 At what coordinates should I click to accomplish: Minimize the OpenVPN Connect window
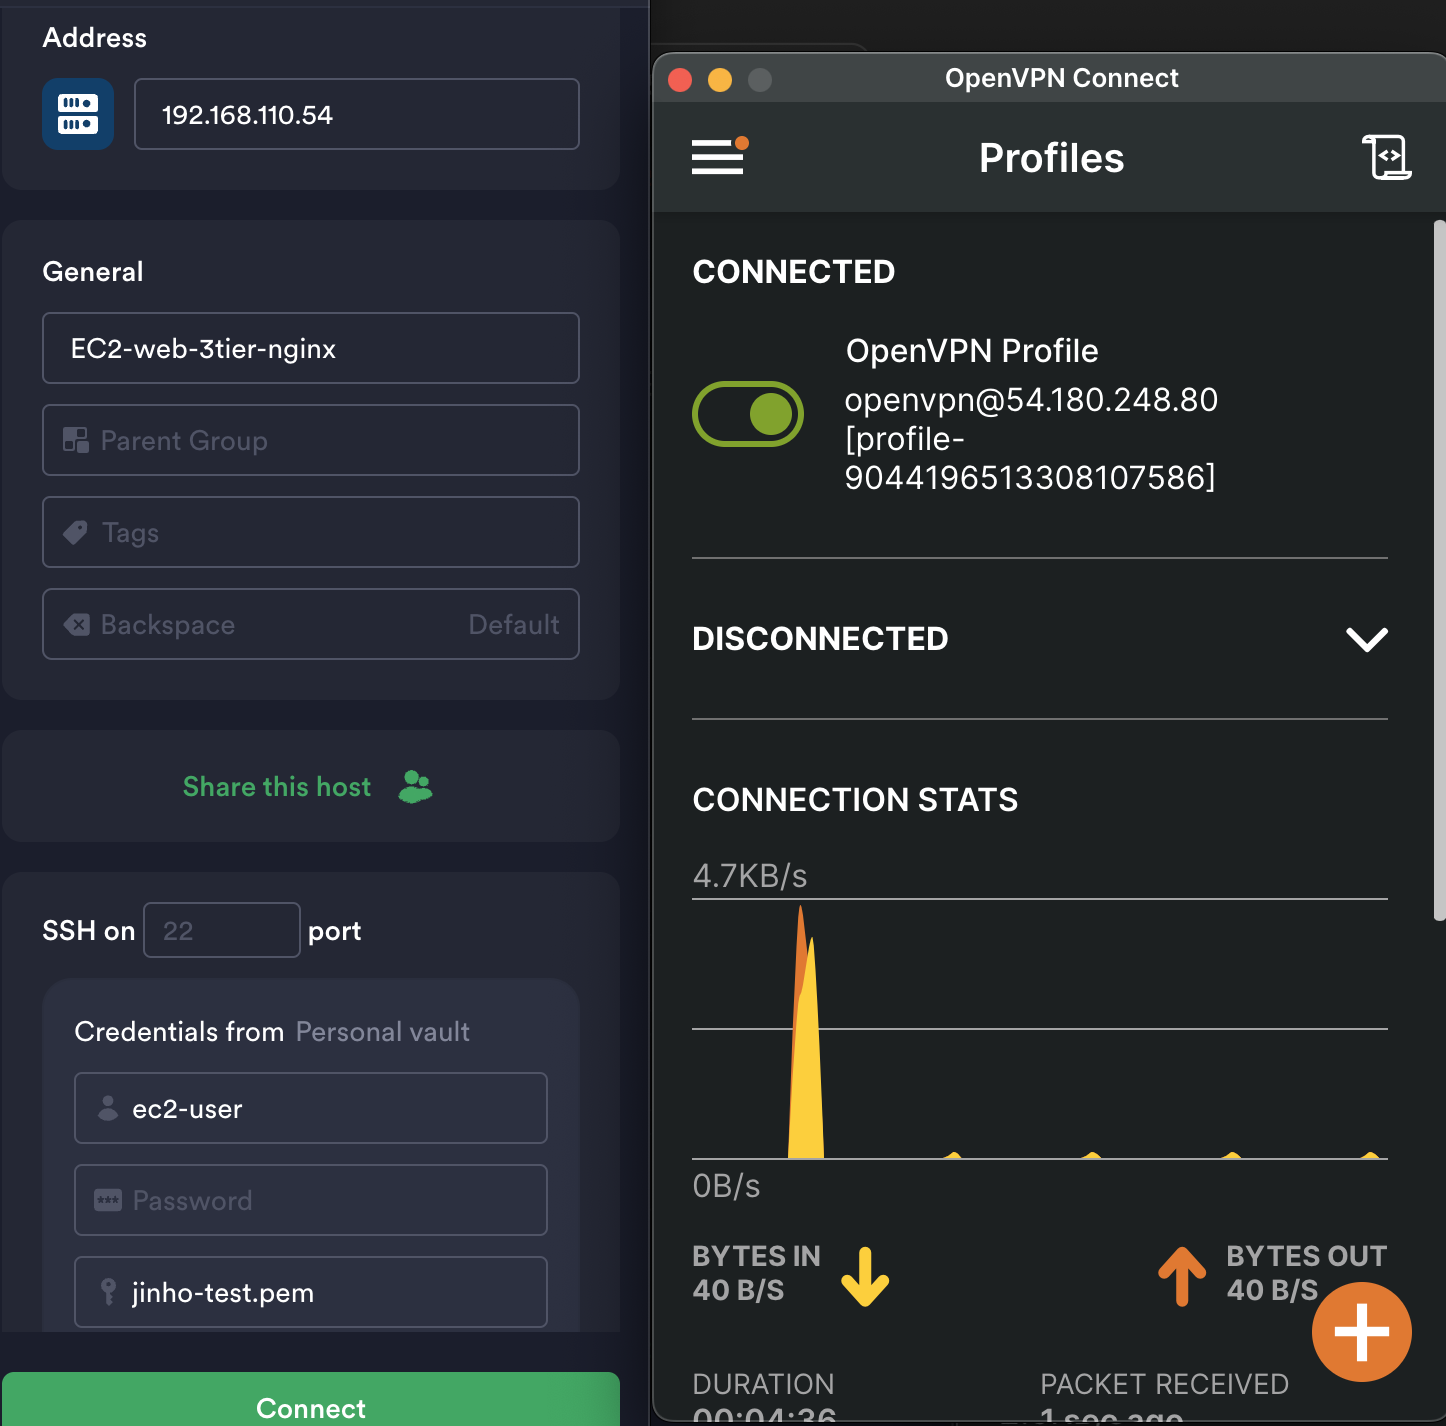[720, 79]
